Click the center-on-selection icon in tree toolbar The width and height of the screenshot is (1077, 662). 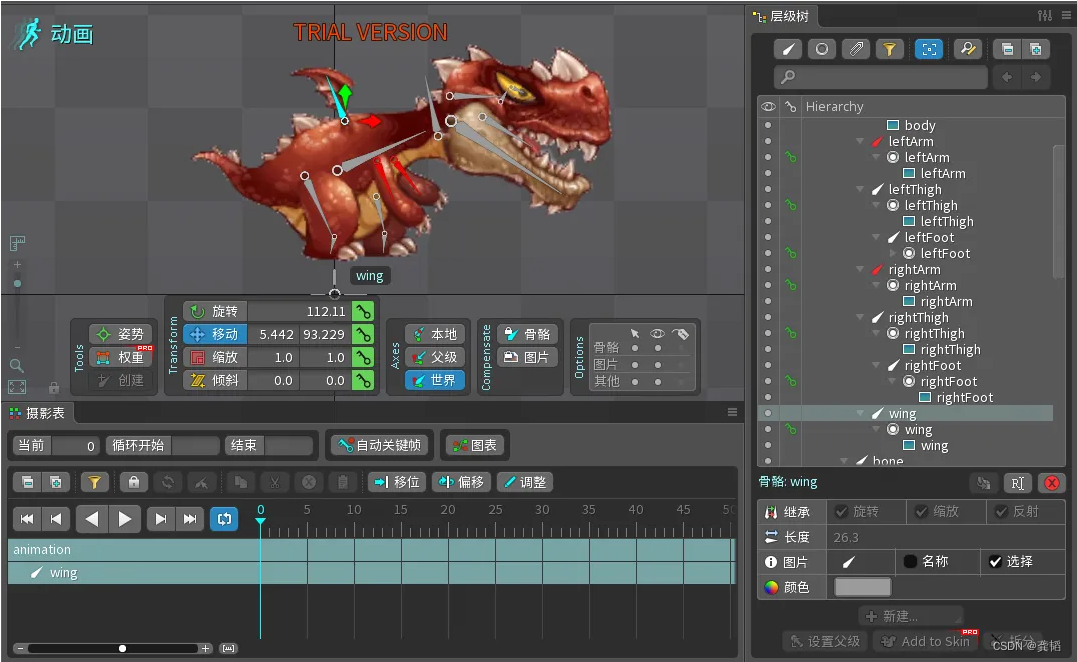tap(929, 49)
